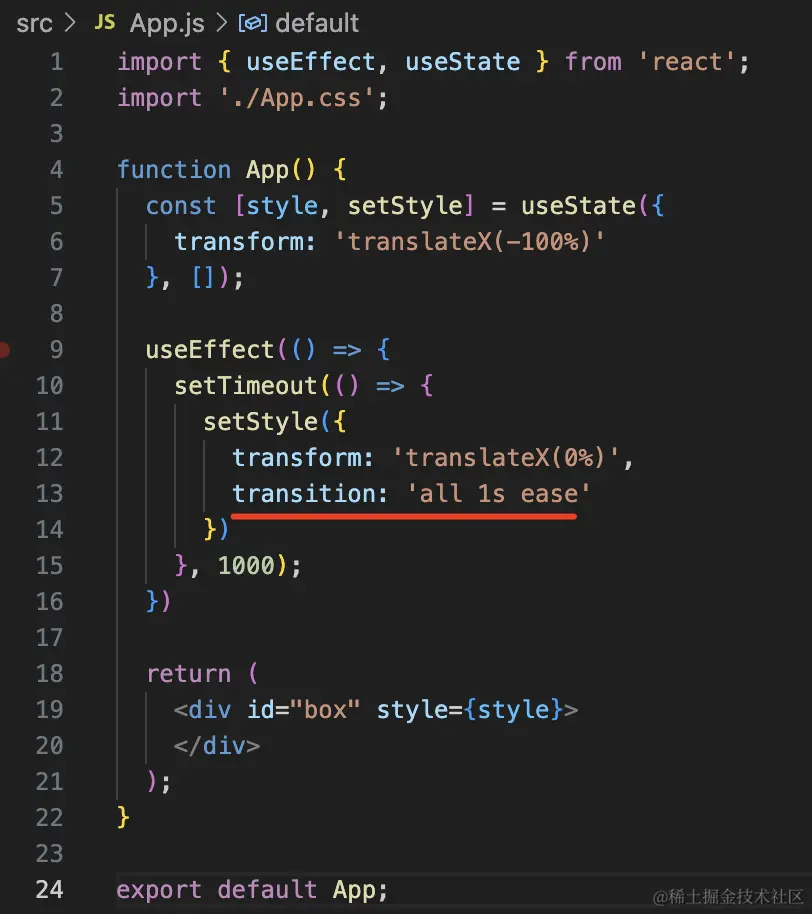
Task: Click the id="box" attribute
Action: pyautogui.click(x=303, y=710)
